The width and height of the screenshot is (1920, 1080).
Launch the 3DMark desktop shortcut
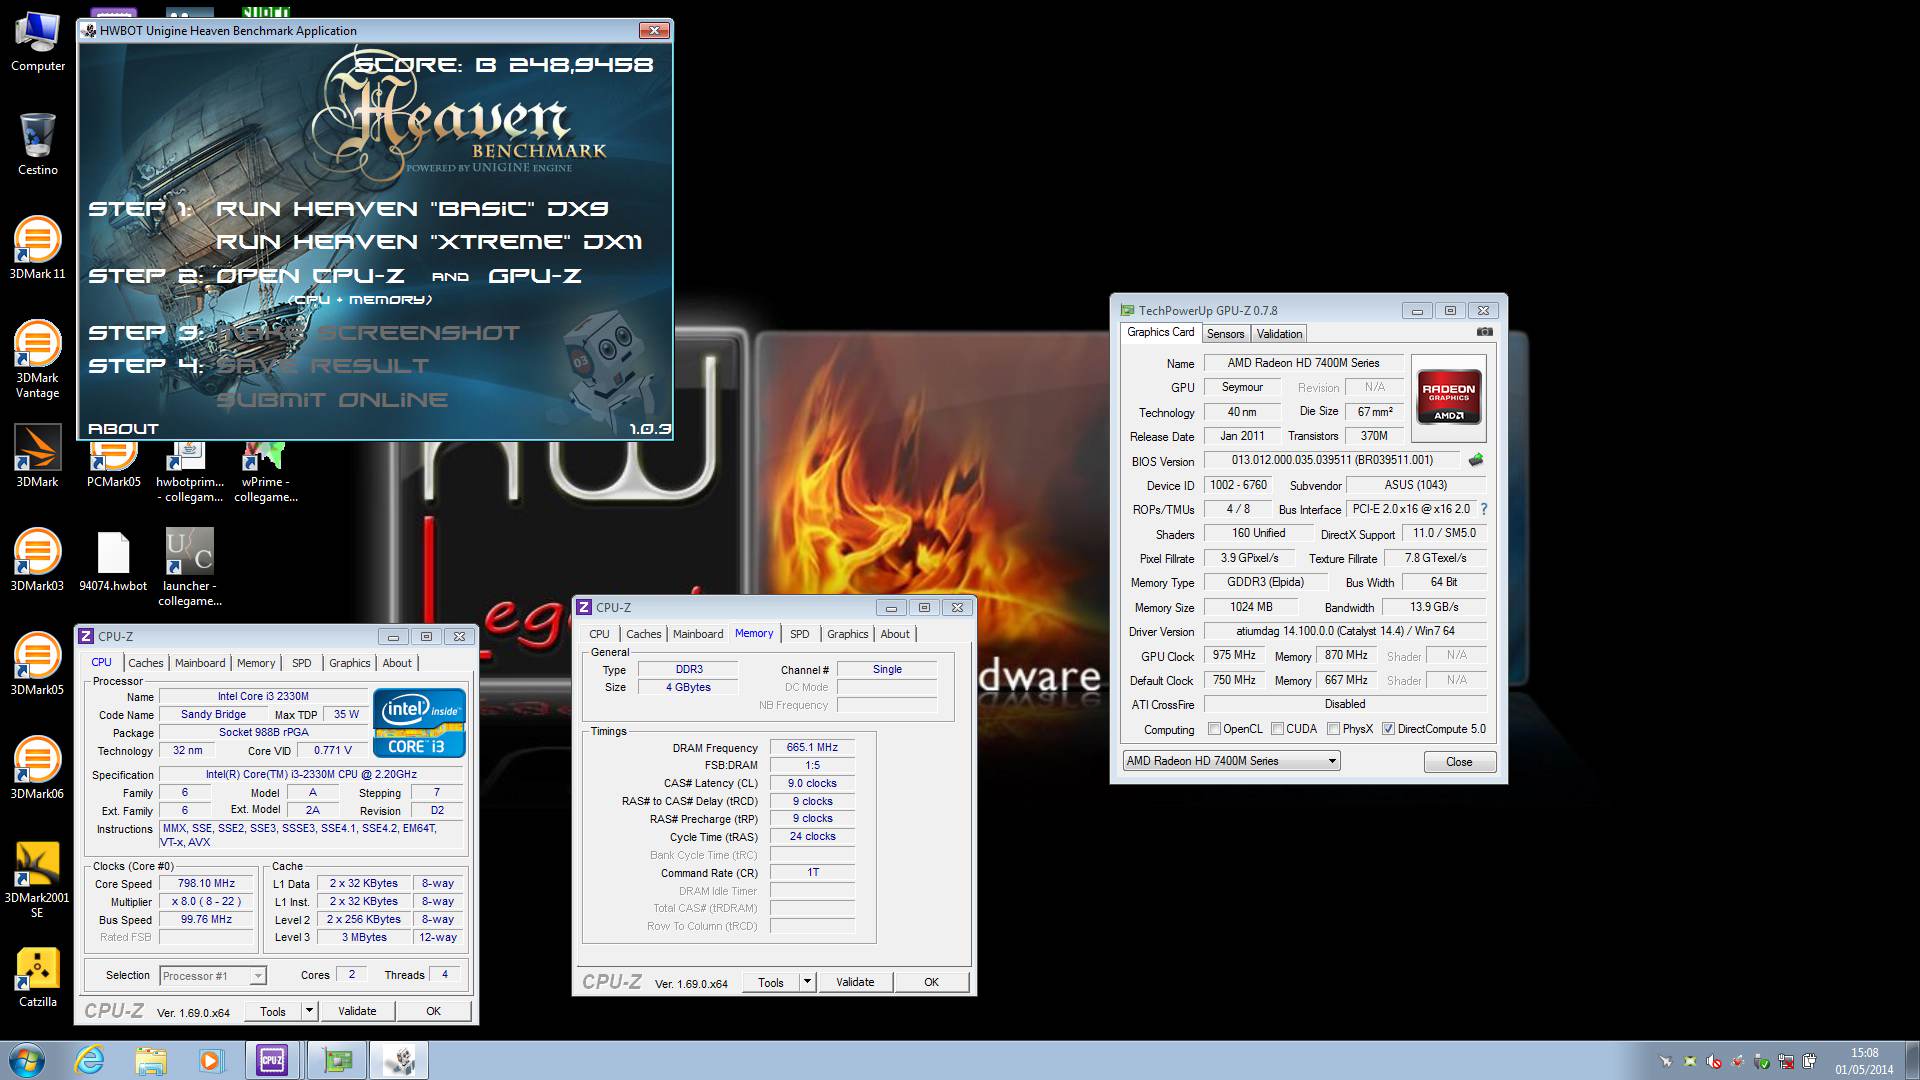point(37,456)
